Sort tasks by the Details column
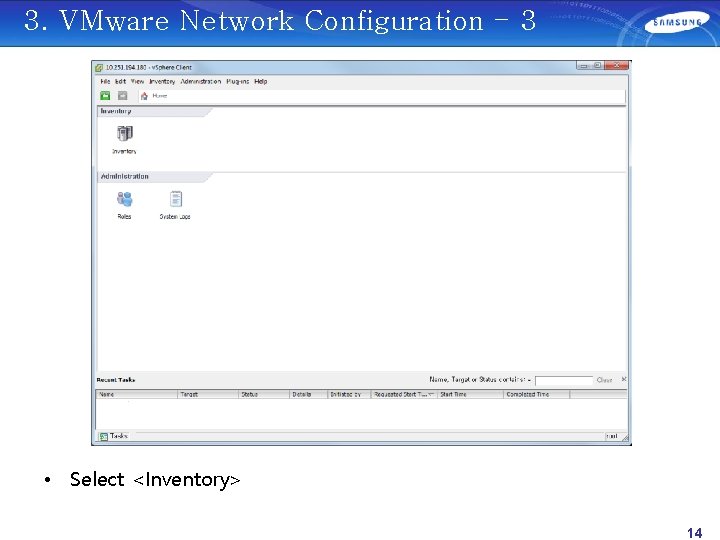The width and height of the screenshot is (720, 540). 309,394
